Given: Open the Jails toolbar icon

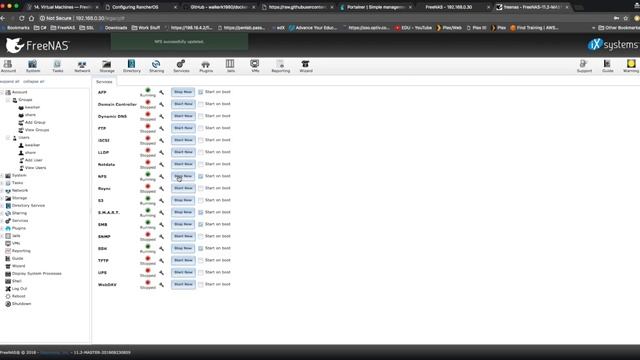Looking at the screenshot, I should 230,66.
